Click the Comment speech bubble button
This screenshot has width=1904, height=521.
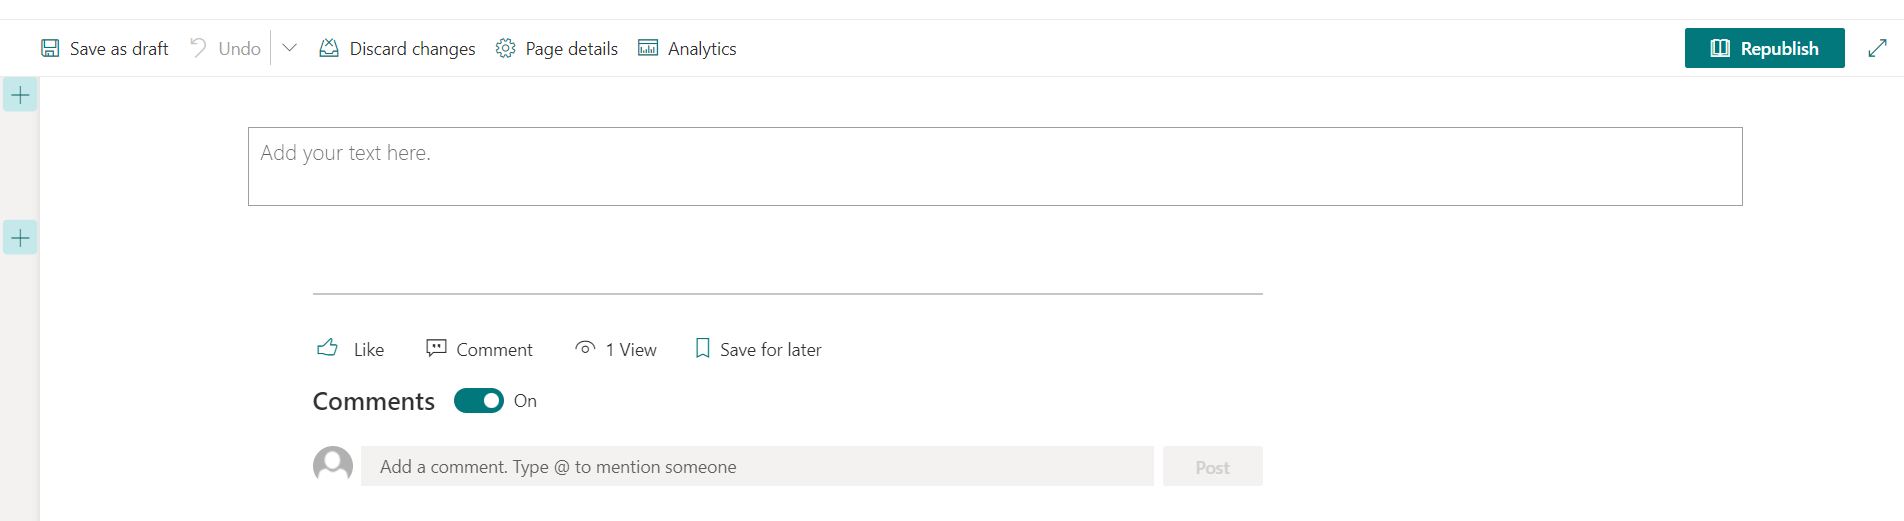(479, 349)
